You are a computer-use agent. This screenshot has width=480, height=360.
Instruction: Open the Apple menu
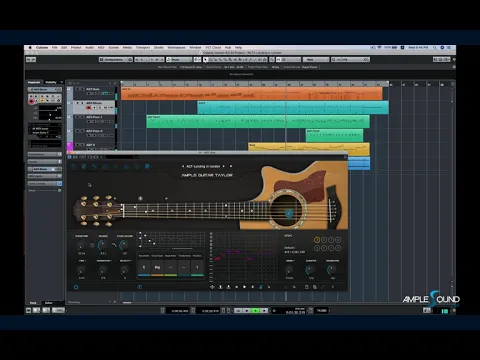pyautogui.click(x=30, y=48)
